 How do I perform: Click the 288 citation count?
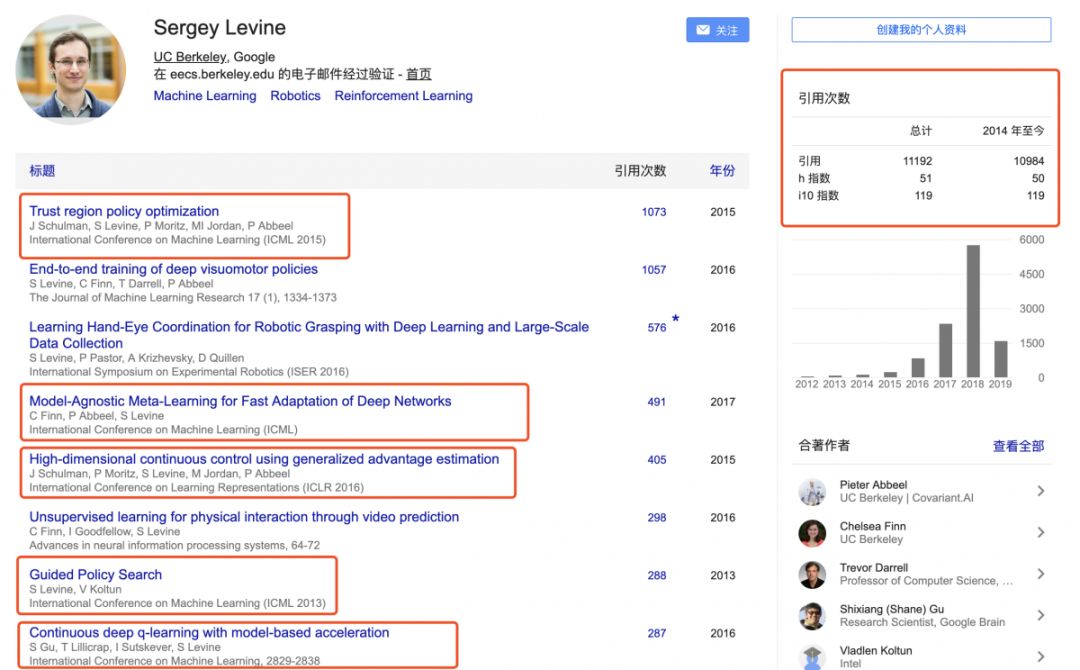tap(656, 576)
